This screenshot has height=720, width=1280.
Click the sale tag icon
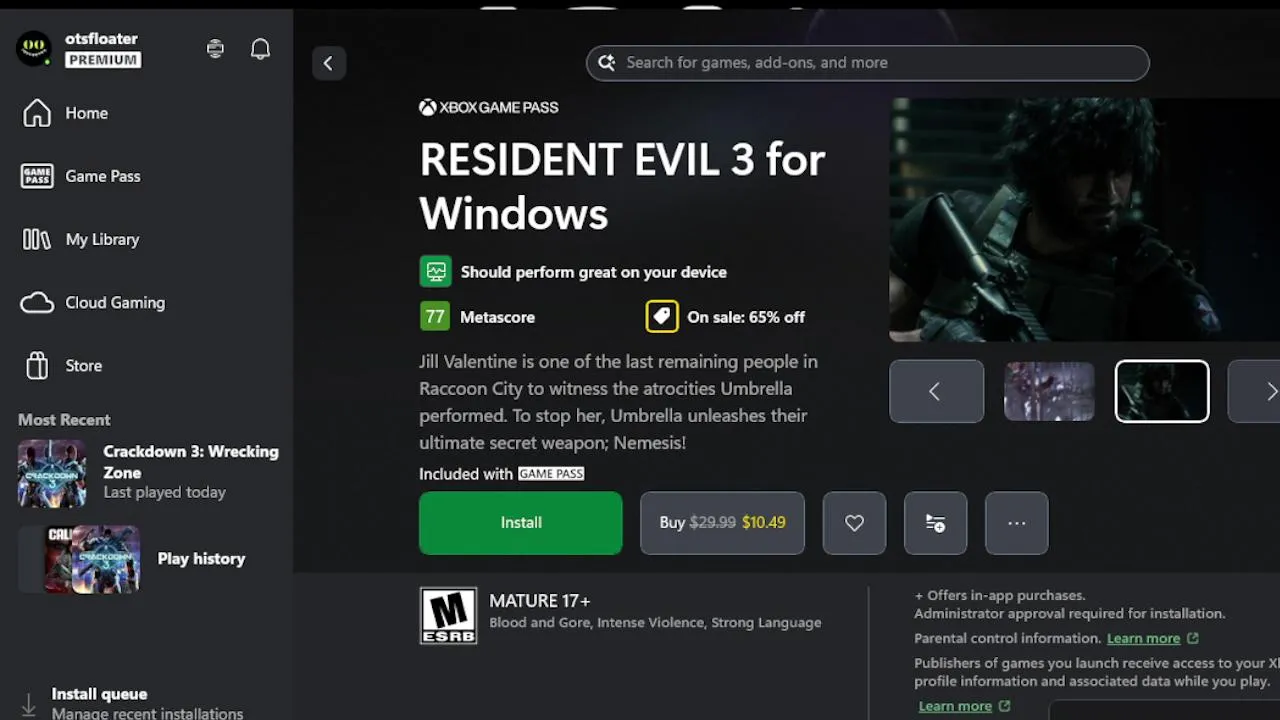tap(662, 317)
